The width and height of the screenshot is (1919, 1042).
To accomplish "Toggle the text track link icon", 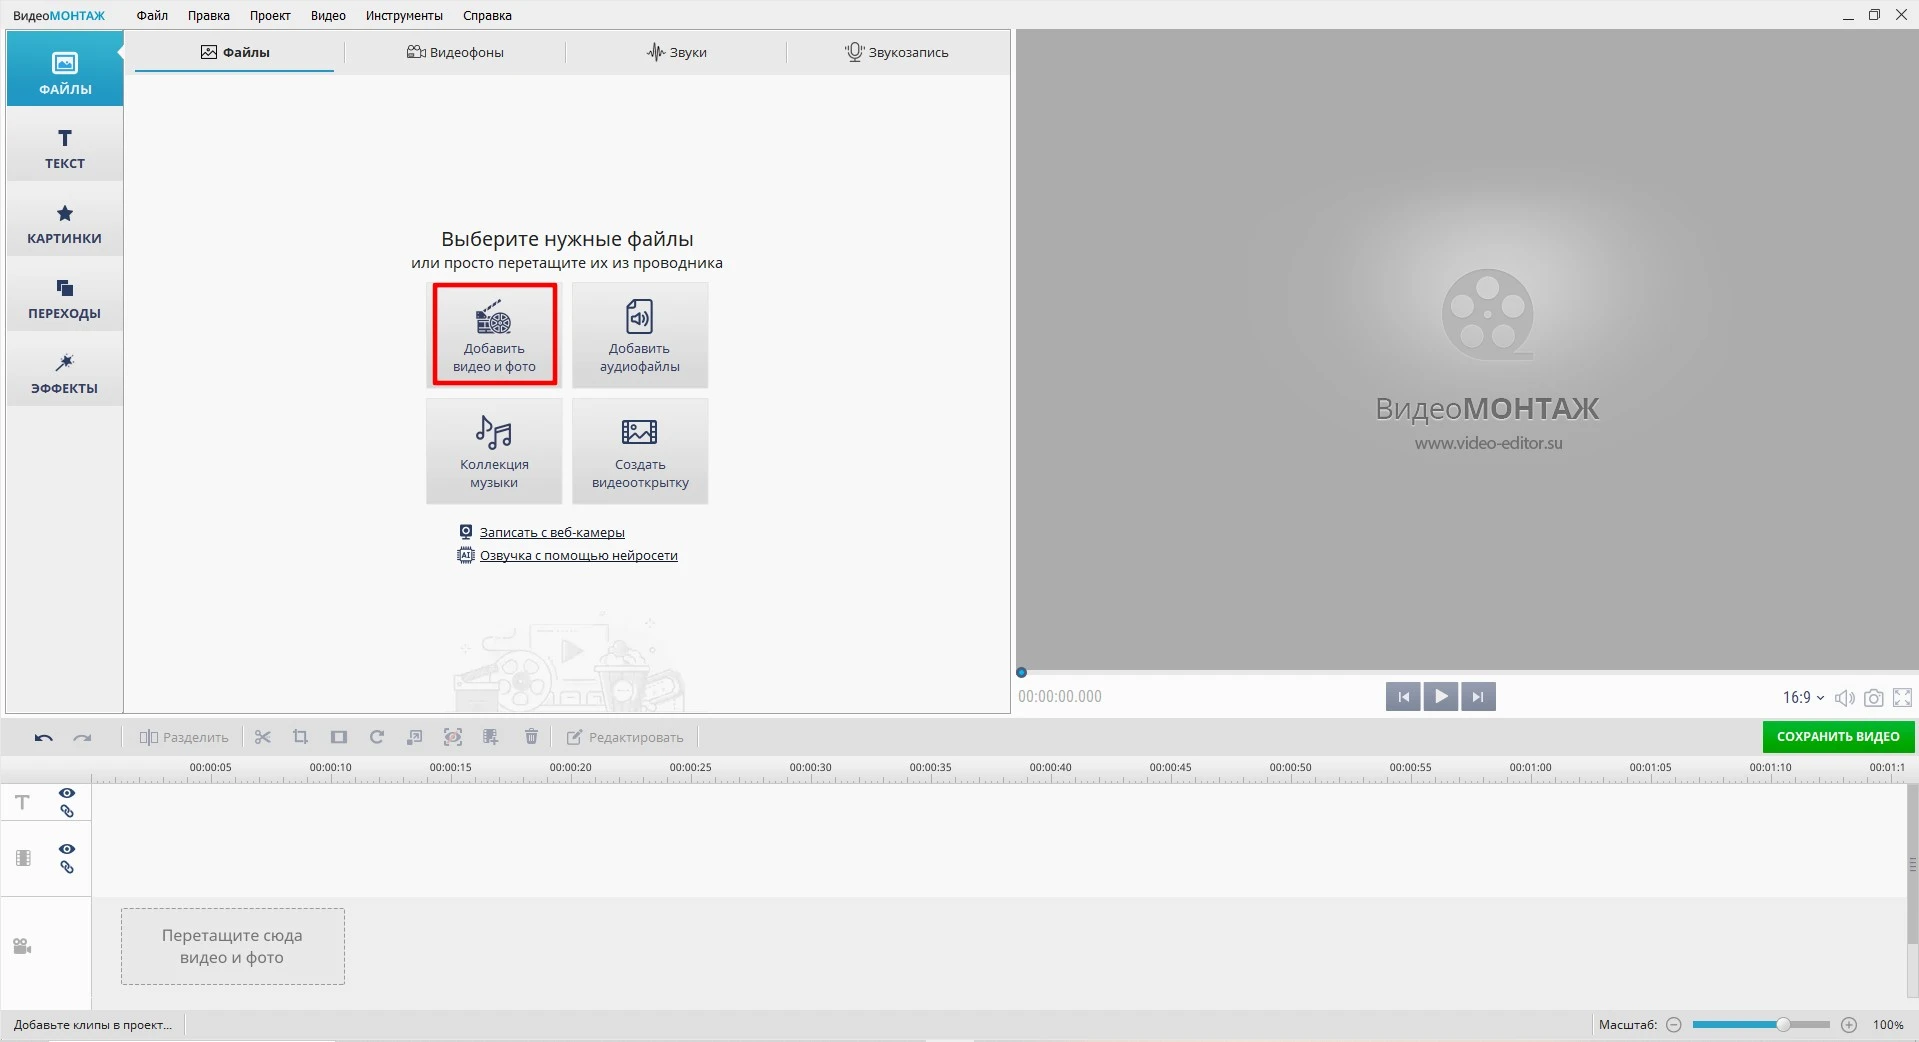I will point(67,812).
